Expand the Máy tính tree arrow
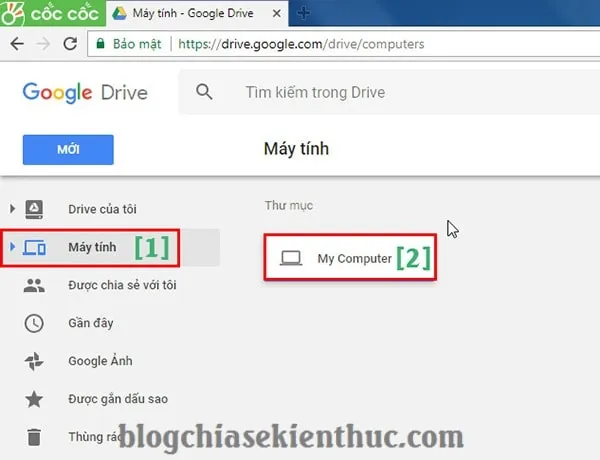 click(12, 247)
